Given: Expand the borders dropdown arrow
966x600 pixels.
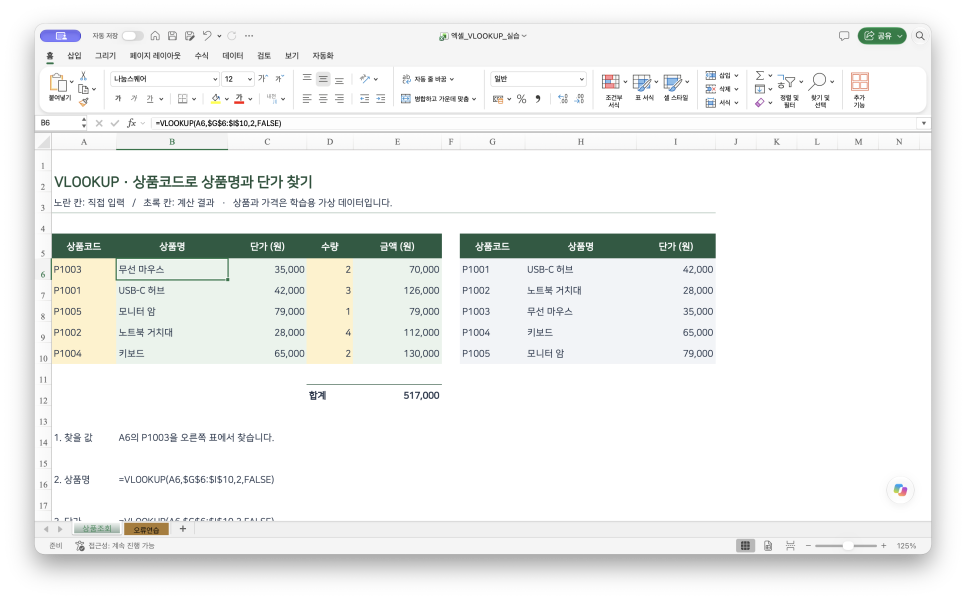Looking at the screenshot, I should (x=194, y=99).
